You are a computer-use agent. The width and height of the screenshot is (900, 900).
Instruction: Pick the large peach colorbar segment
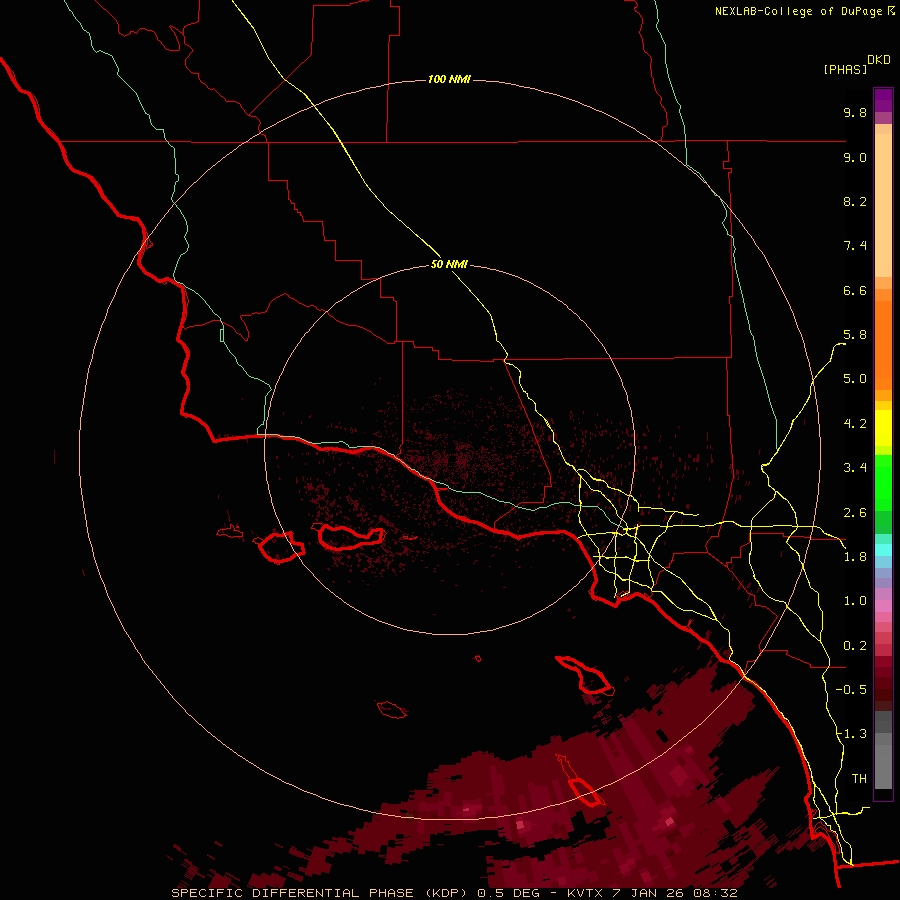[883, 205]
